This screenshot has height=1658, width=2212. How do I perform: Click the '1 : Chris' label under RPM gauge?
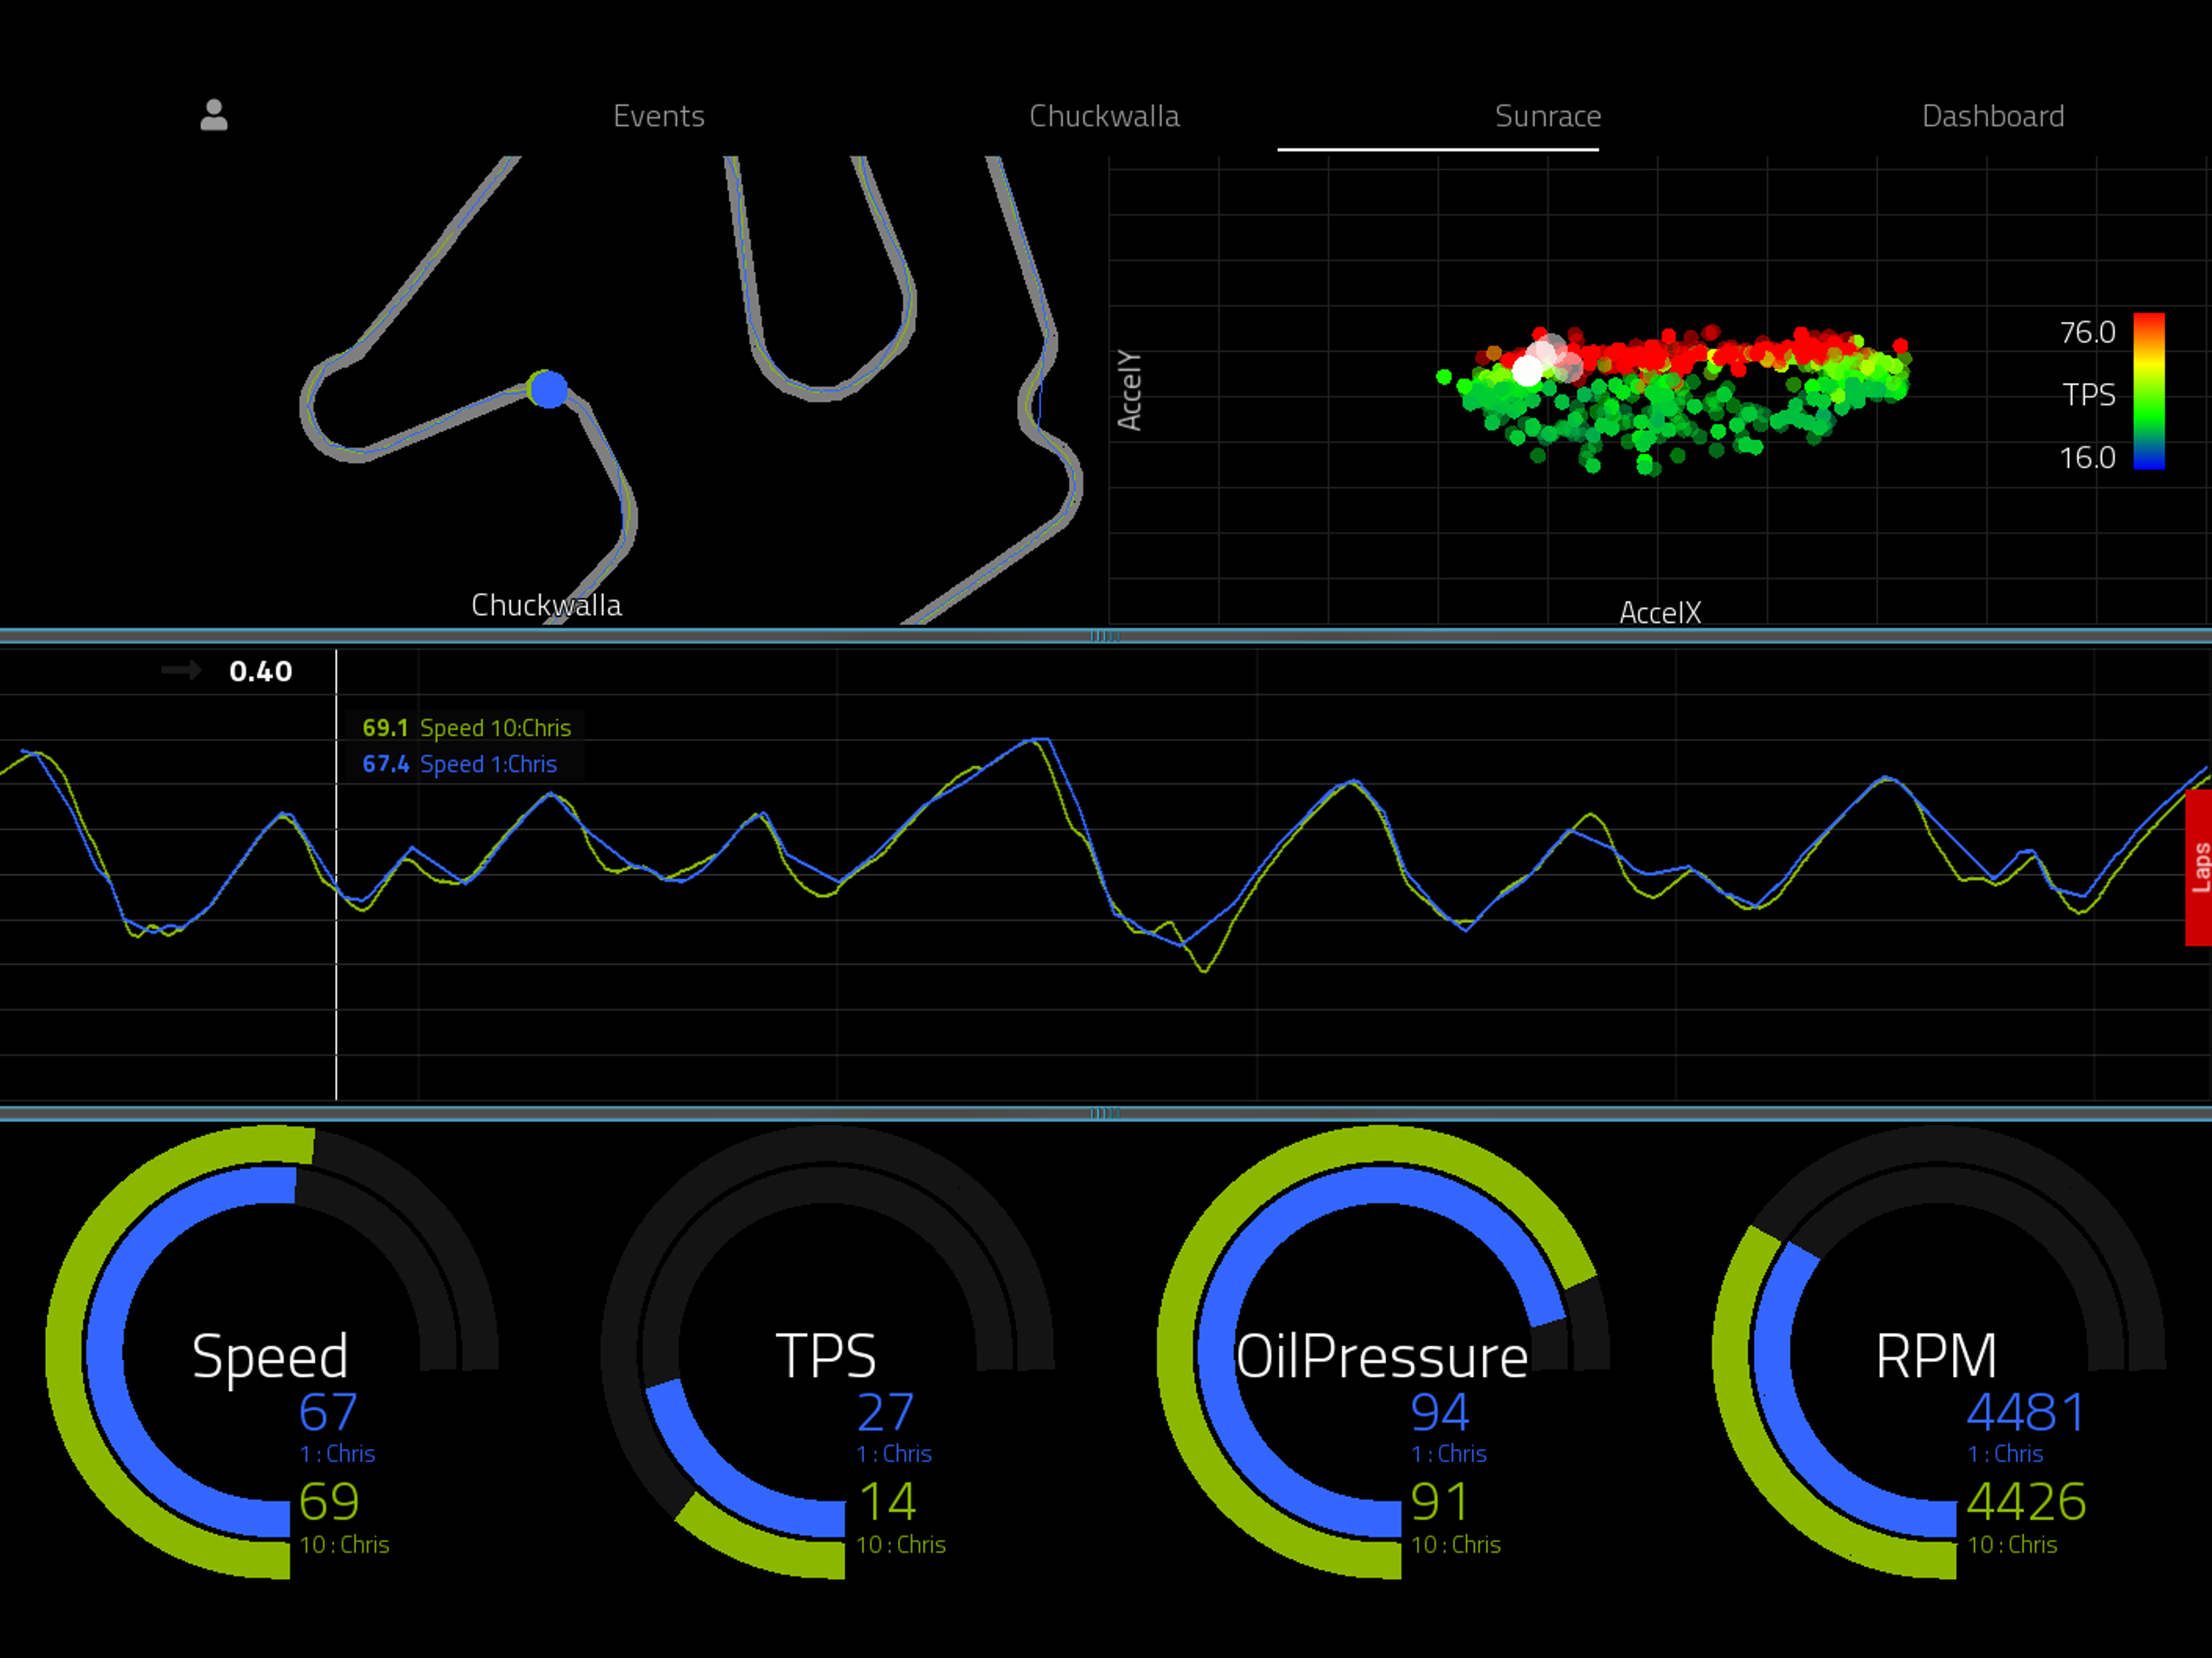(2005, 1454)
